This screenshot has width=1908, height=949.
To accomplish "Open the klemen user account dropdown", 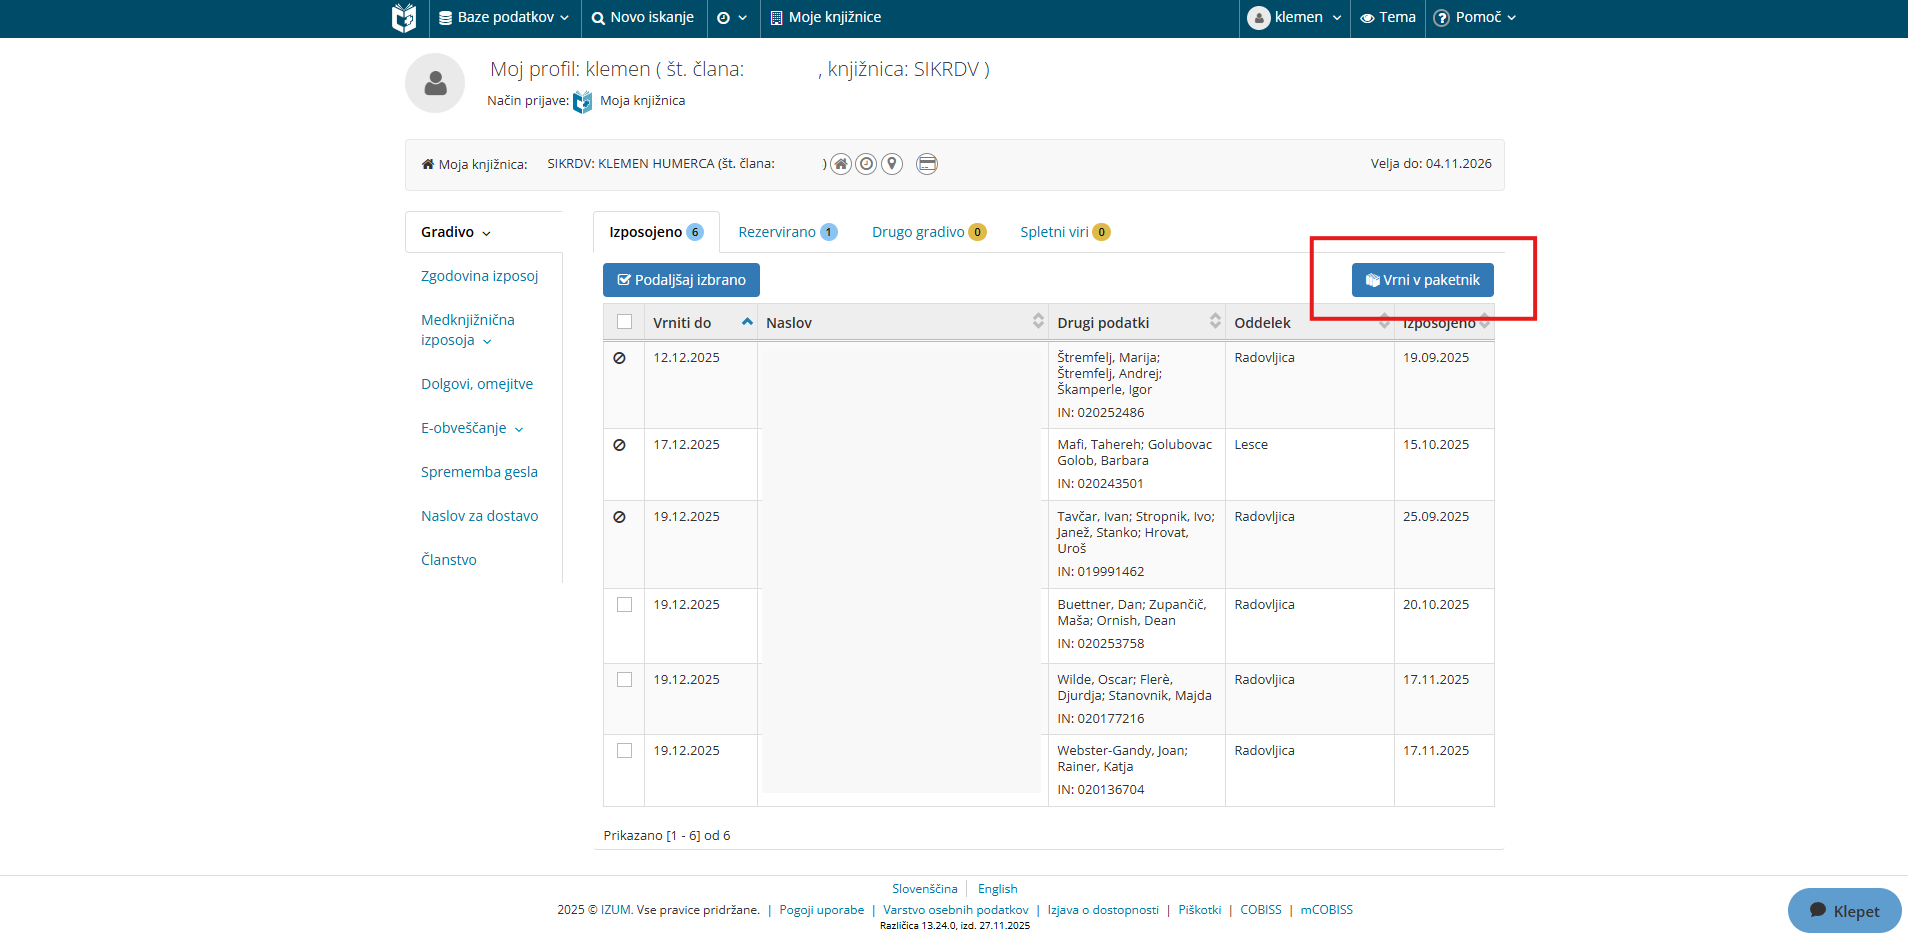I will click(x=1295, y=18).
